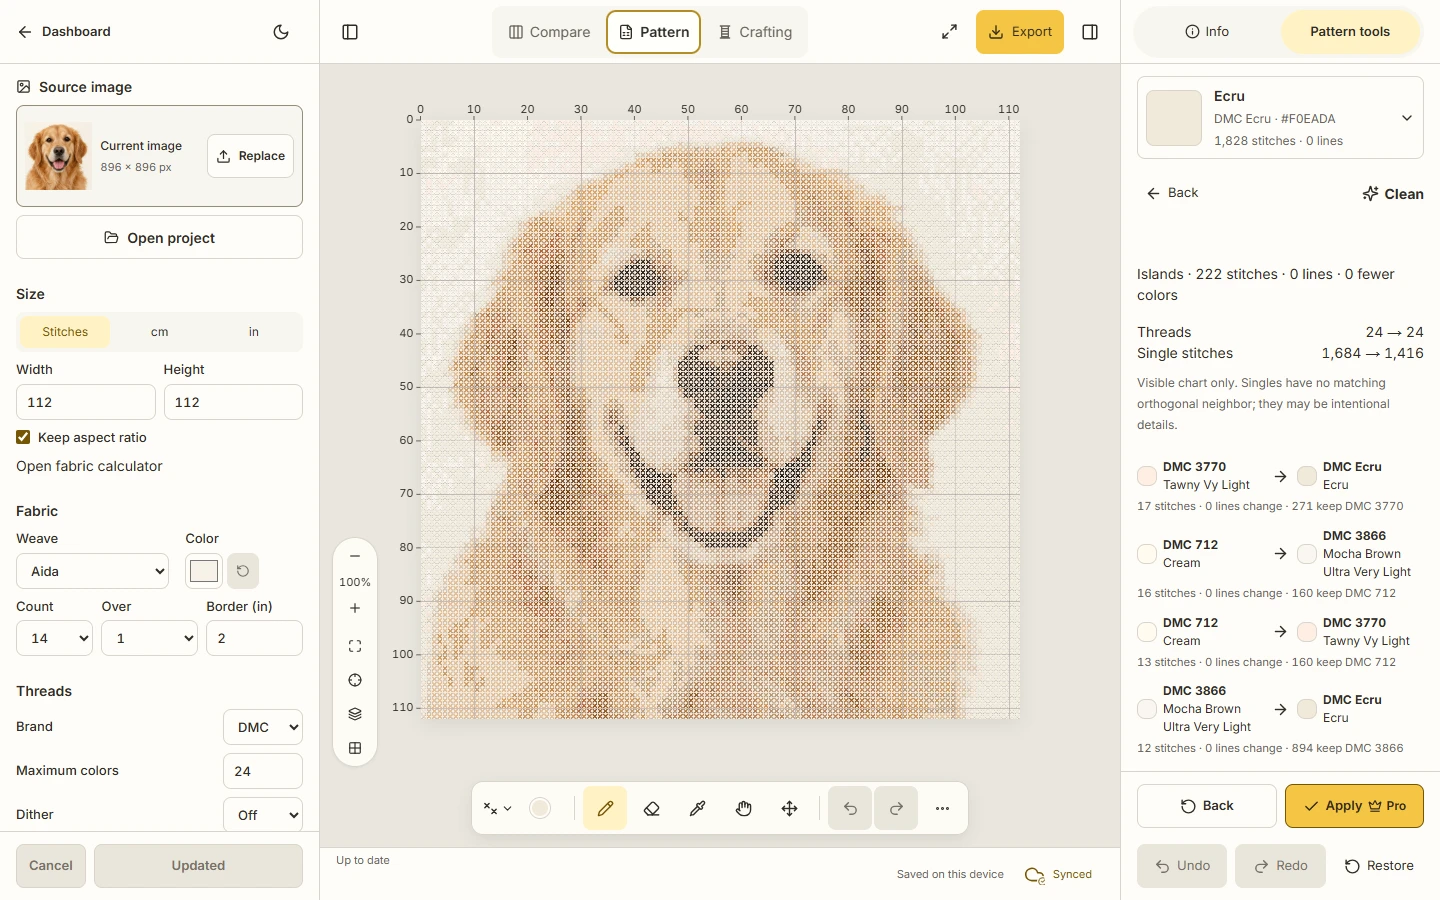Switch to the Compare tab
This screenshot has height=900, width=1440.
549,32
